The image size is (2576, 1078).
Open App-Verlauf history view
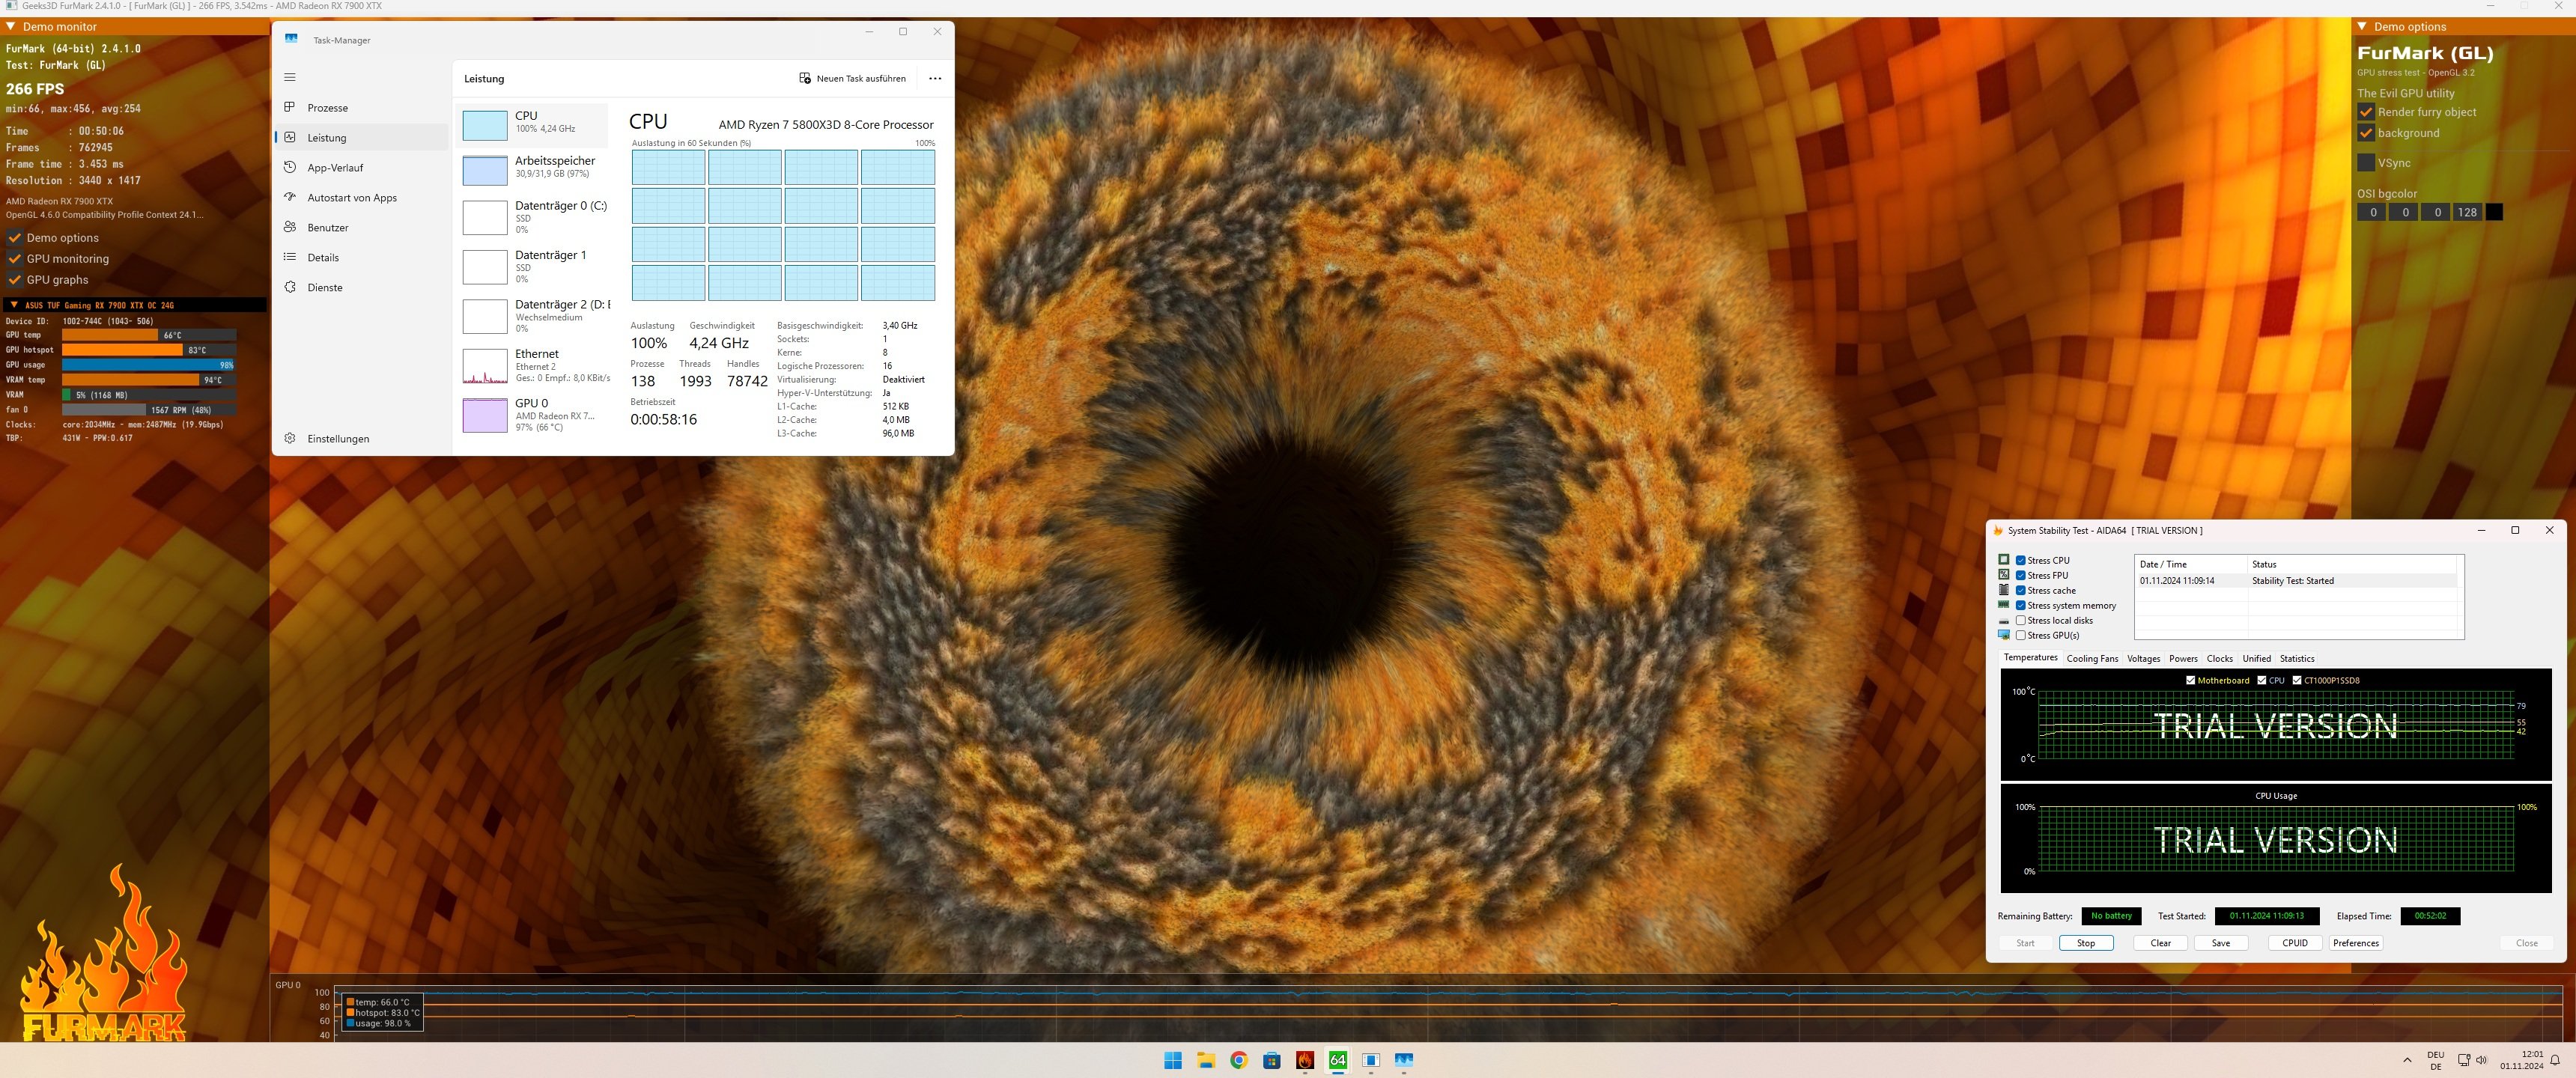335,168
